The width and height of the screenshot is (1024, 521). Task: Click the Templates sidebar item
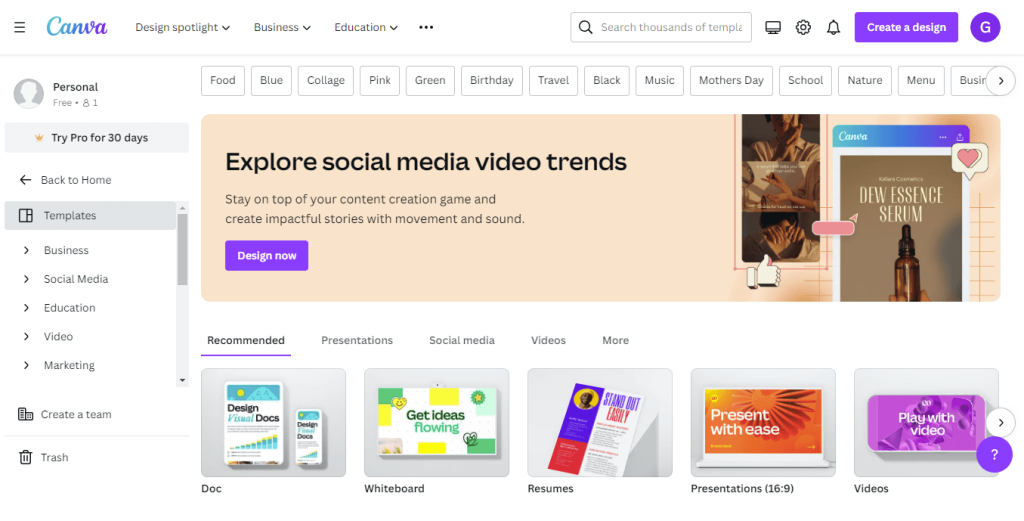(x=90, y=215)
